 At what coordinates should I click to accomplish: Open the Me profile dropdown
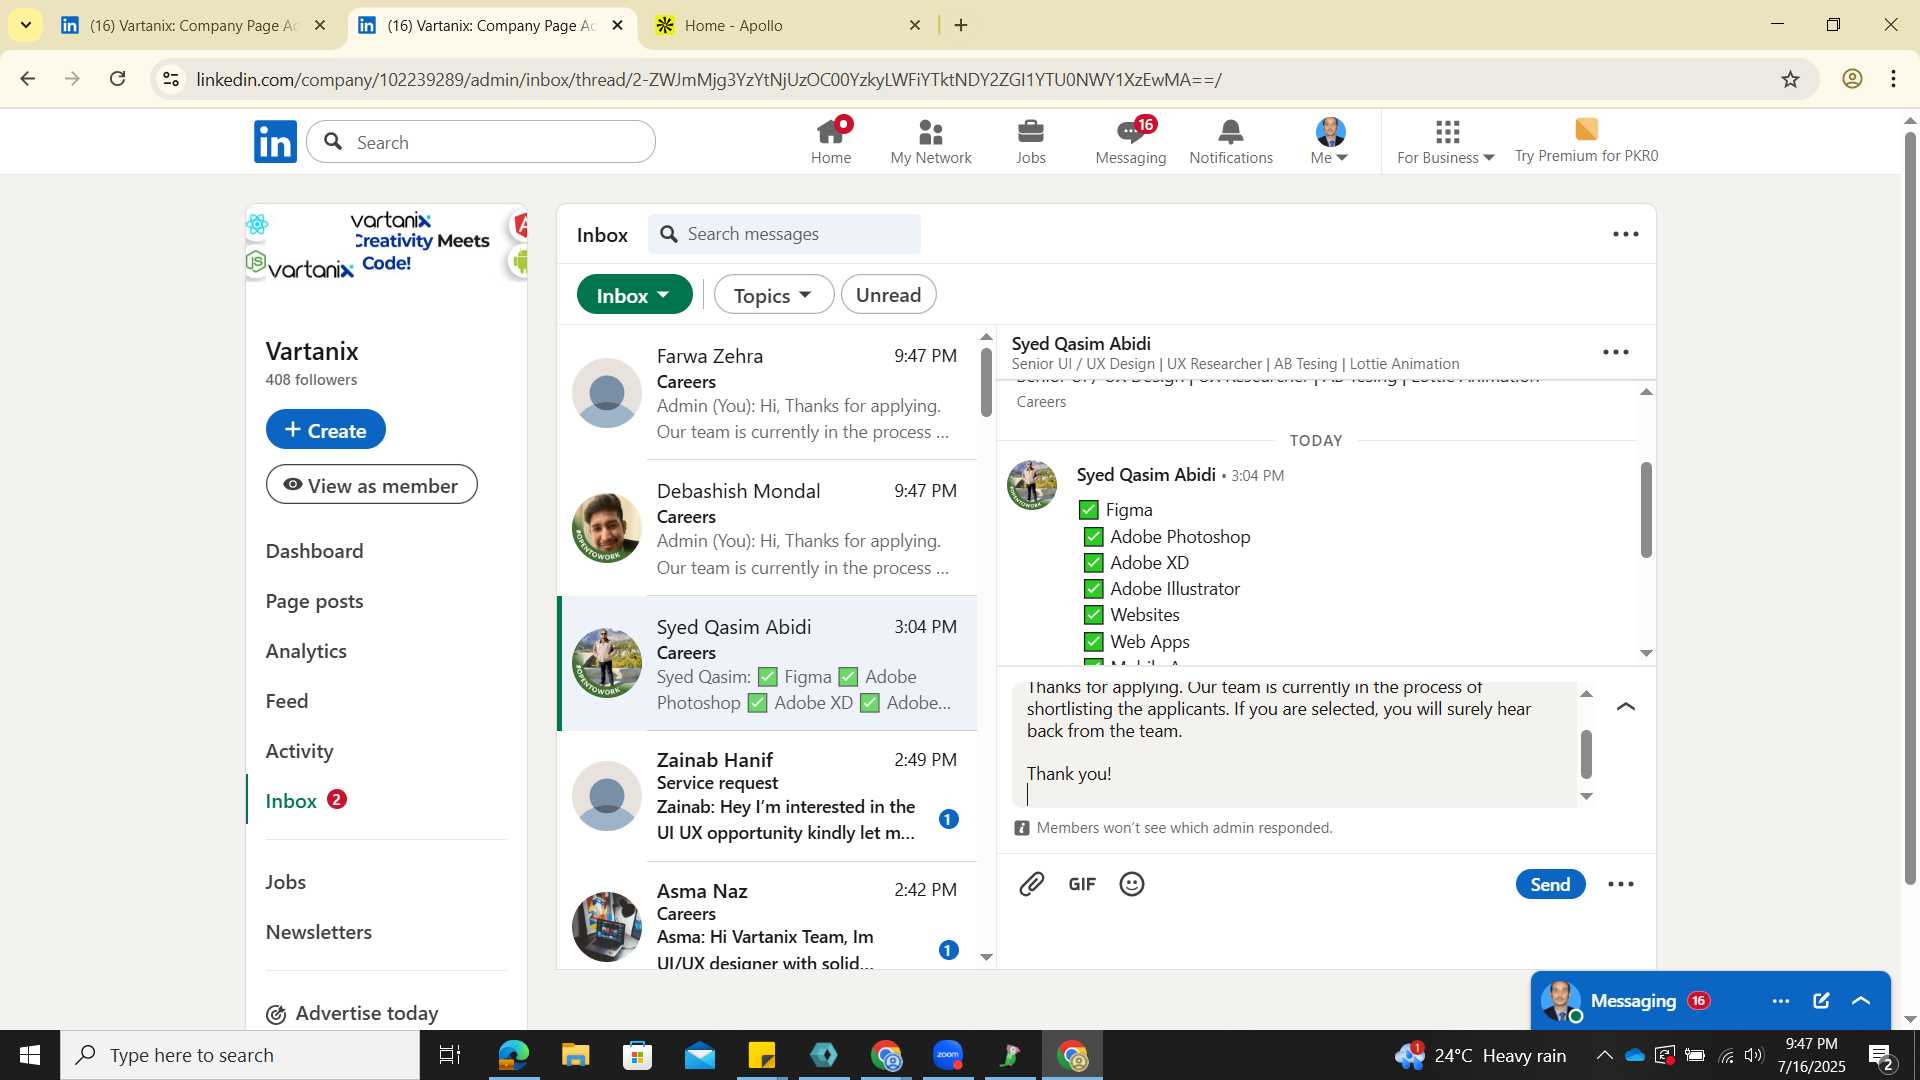coord(1330,142)
